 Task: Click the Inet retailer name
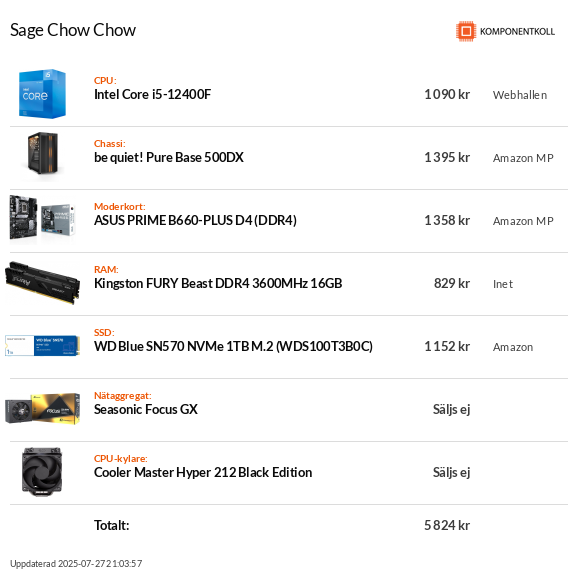pos(503,284)
